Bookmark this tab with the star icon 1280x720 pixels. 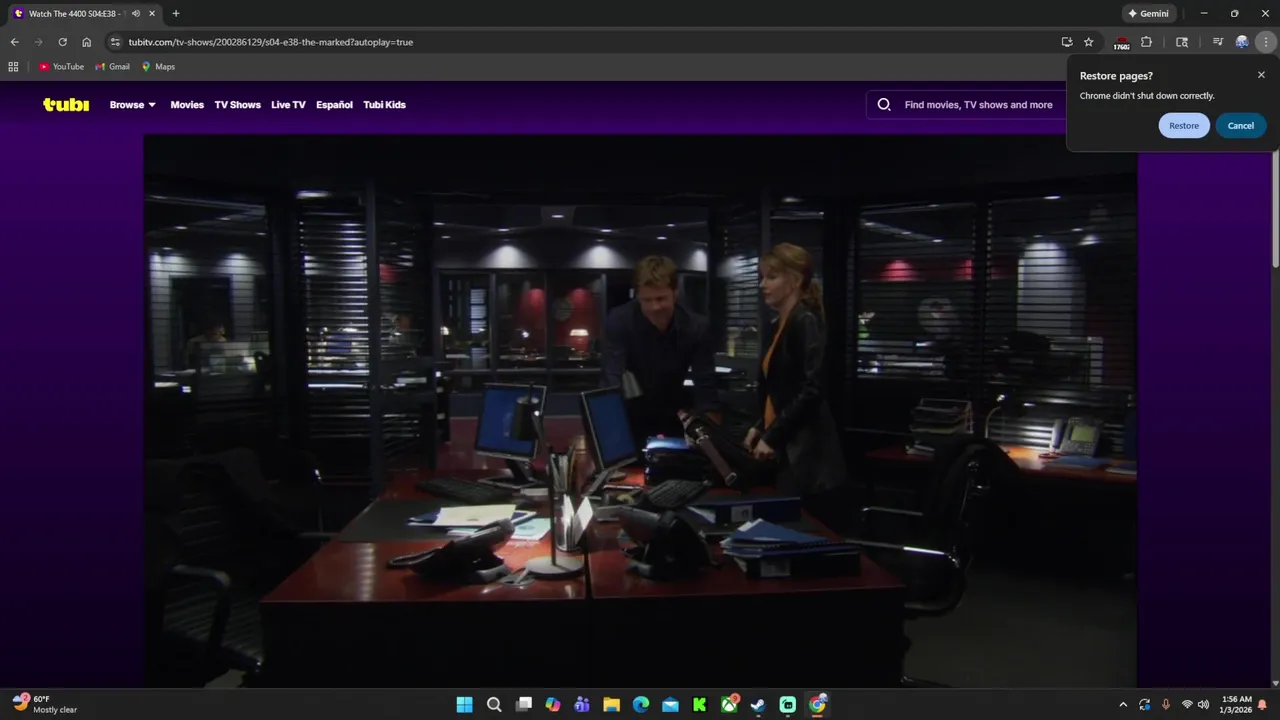pos(1089,42)
